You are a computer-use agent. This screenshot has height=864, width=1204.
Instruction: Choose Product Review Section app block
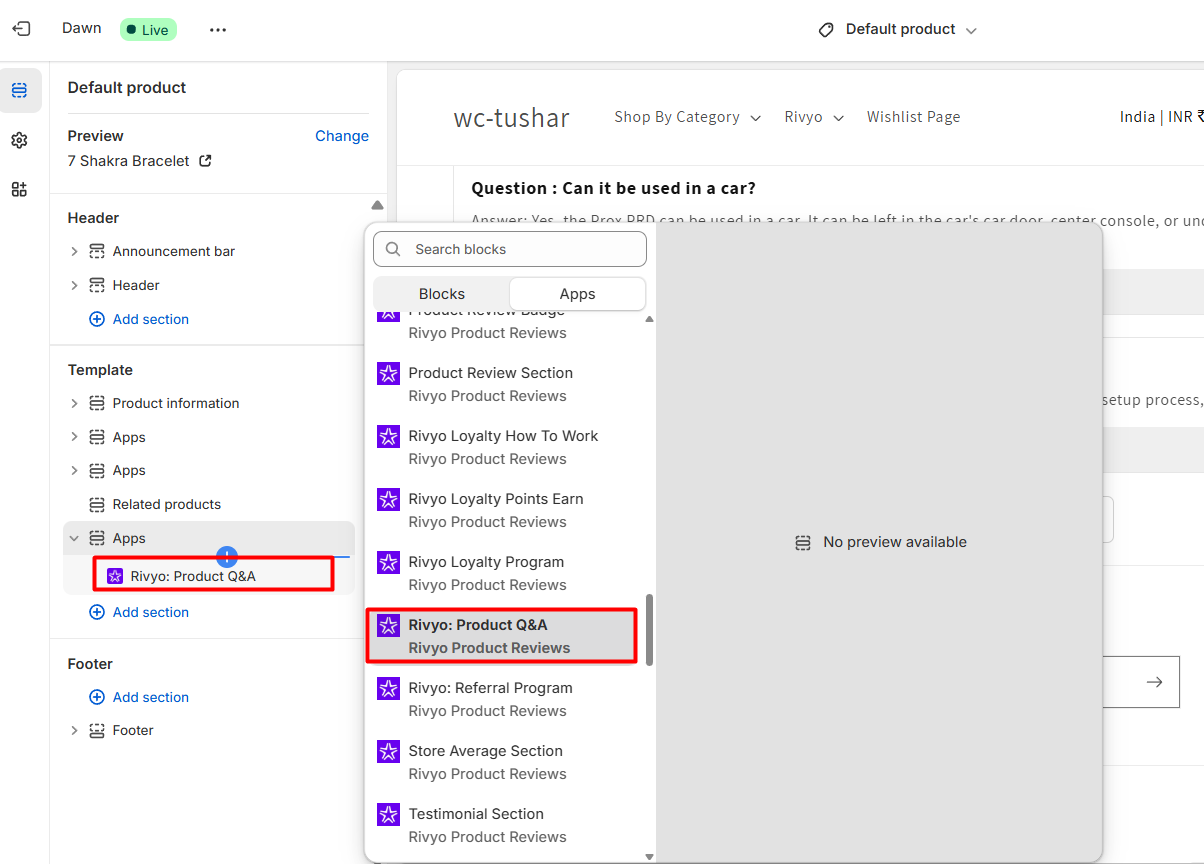(502, 384)
